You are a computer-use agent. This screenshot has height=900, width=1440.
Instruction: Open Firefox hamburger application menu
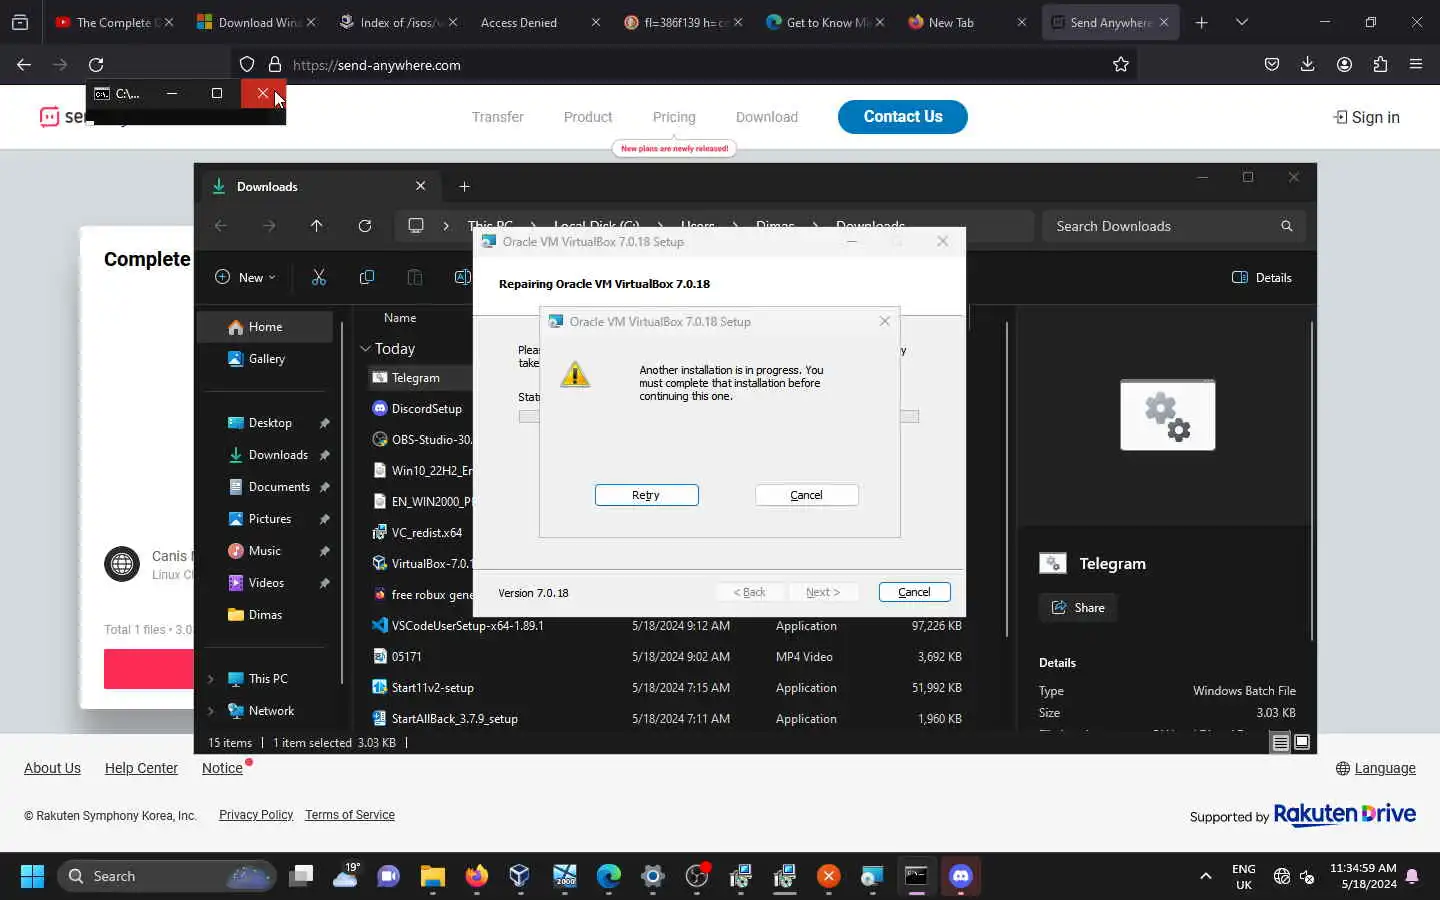1416,65
